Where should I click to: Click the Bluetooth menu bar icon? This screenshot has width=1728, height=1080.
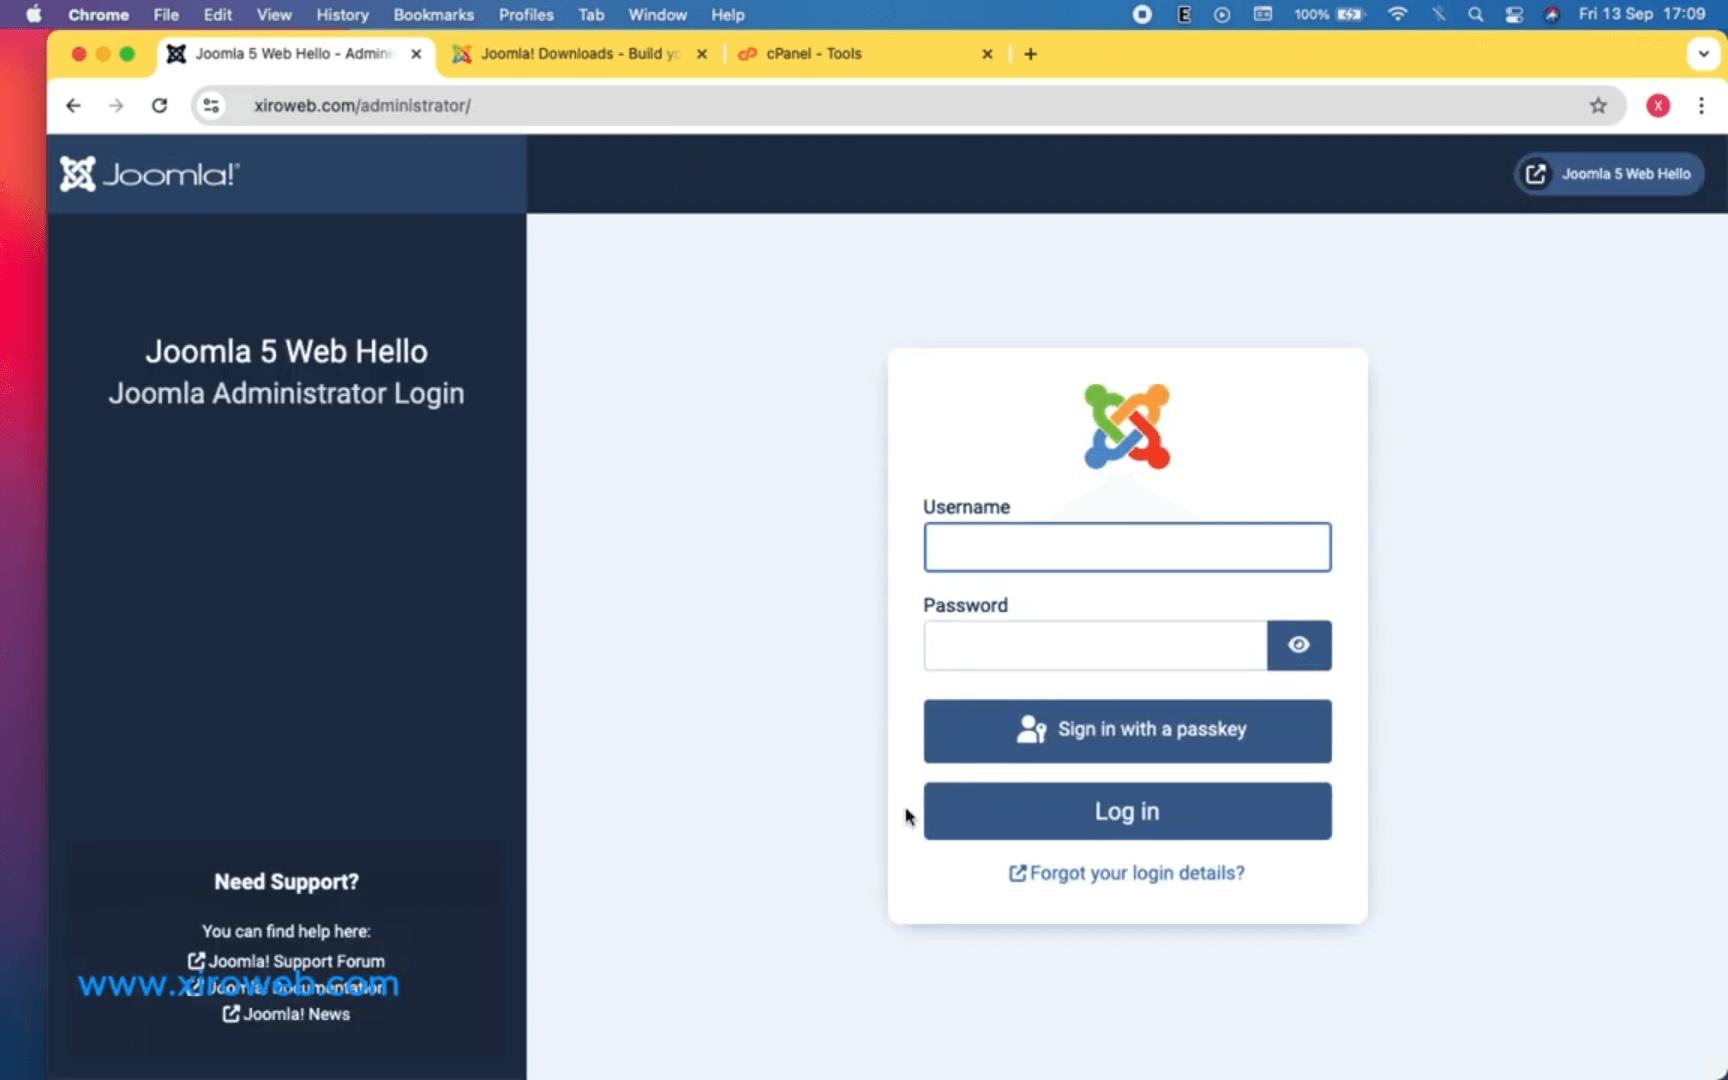(1438, 14)
